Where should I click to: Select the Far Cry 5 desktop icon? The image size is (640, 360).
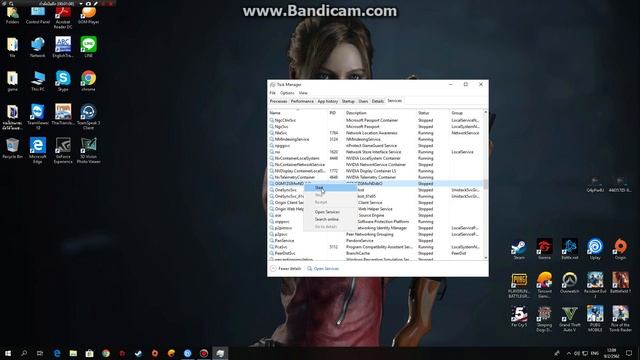click(x=519, y=317)
